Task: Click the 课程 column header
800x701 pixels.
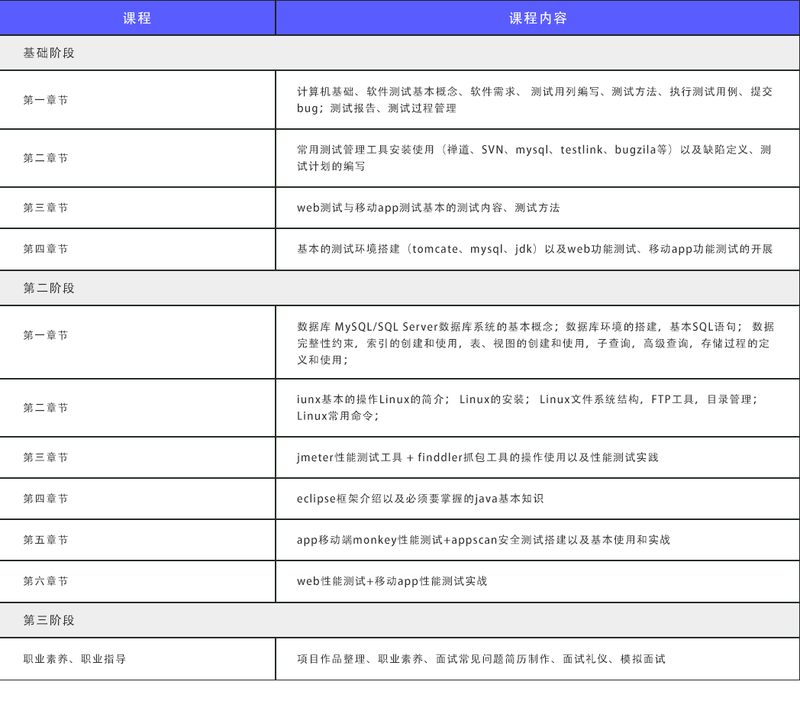Action: 140,16
